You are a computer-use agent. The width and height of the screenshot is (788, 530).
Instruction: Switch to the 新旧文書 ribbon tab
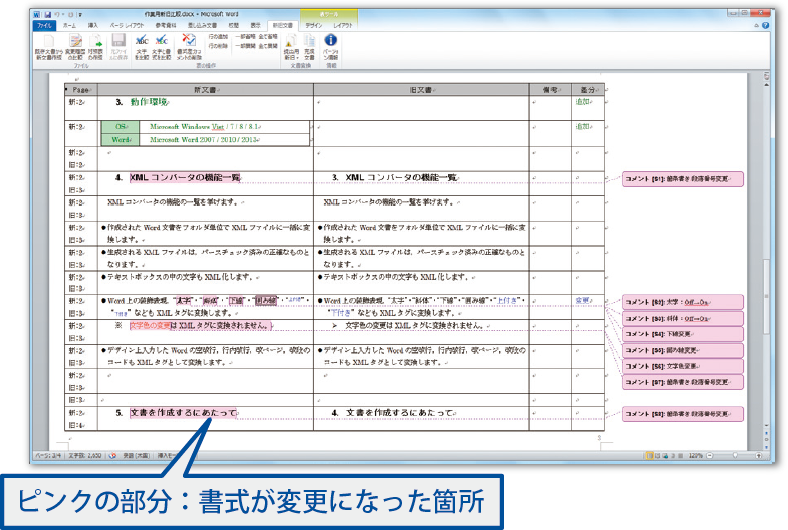[281, 26]
